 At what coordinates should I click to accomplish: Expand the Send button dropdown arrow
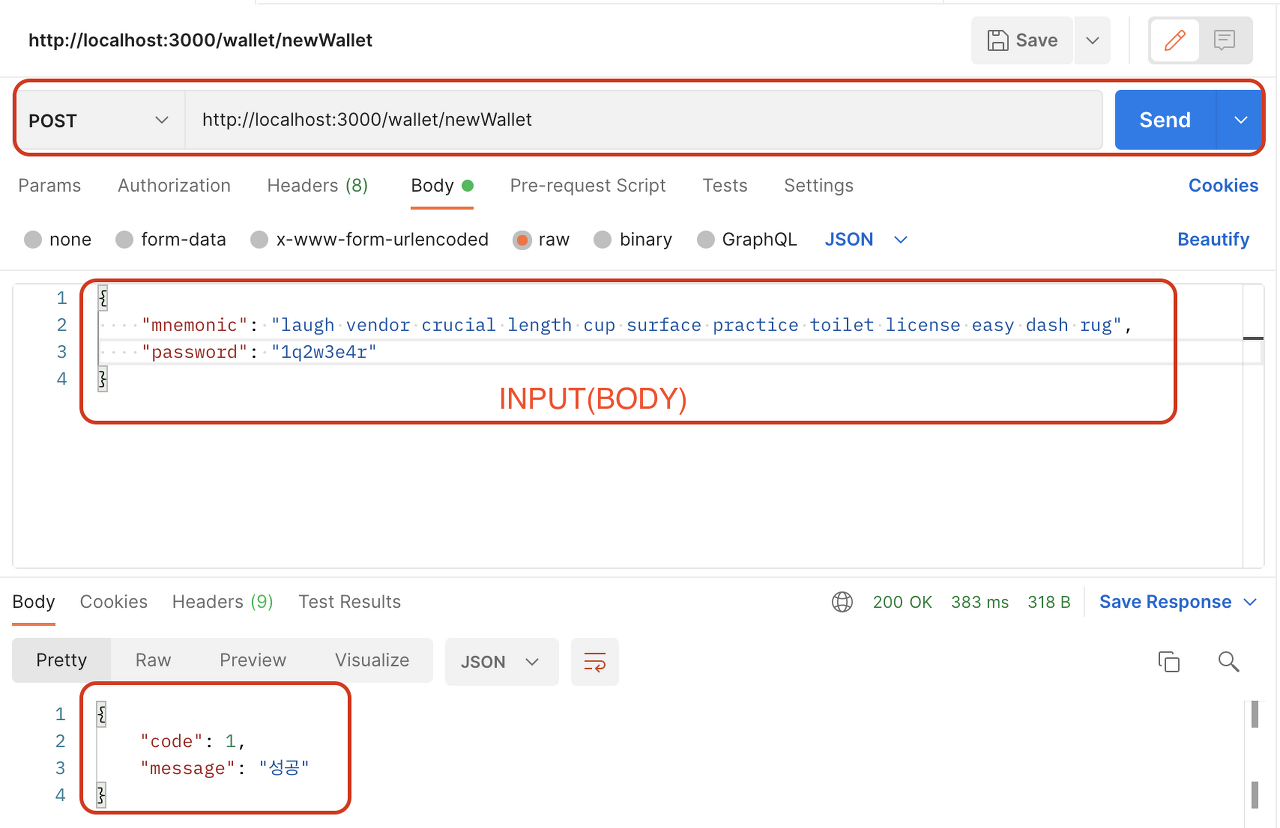[x=1240, y=120]
